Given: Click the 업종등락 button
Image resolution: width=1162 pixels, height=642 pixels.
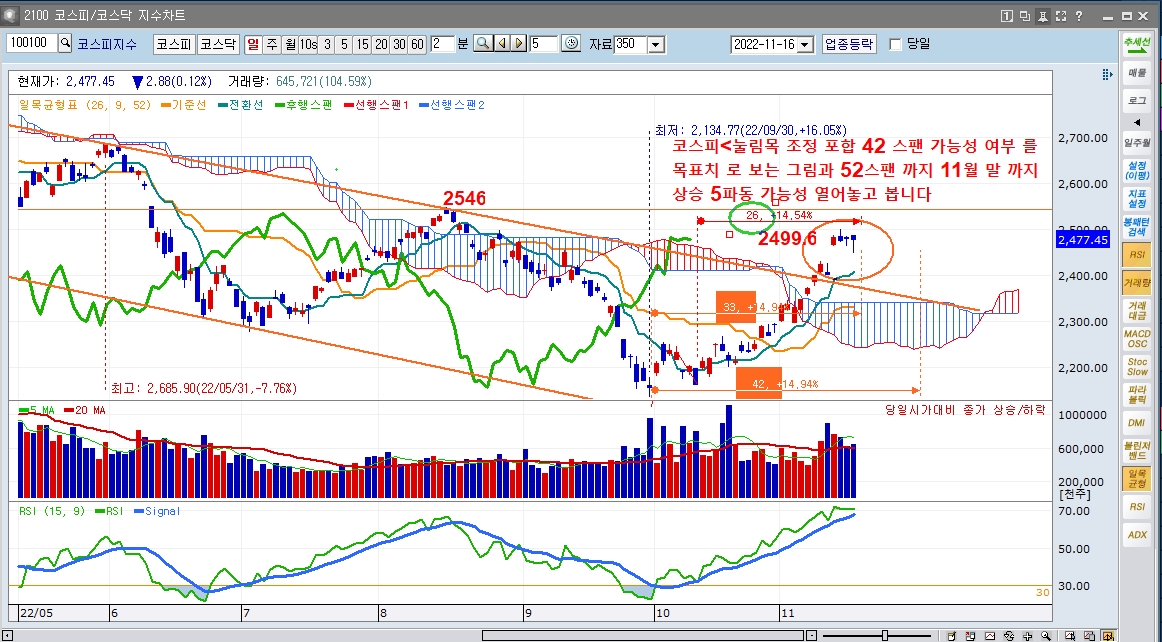Looking at the screenshot, I should coord(849,44).
